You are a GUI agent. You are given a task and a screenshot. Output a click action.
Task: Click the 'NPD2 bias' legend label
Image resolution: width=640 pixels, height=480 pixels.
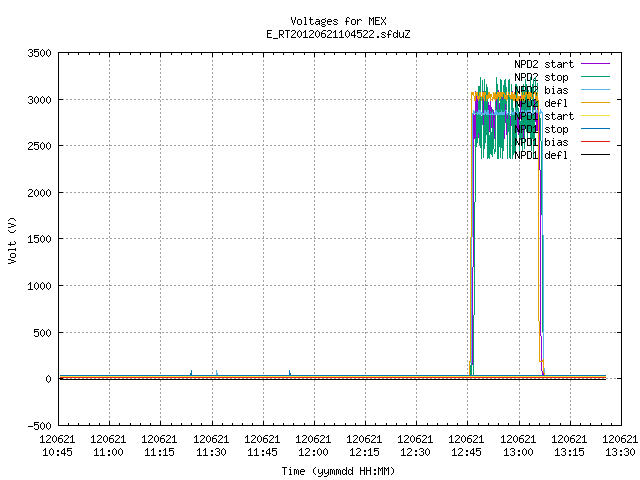pyautogui.click(x=541, y=90)
